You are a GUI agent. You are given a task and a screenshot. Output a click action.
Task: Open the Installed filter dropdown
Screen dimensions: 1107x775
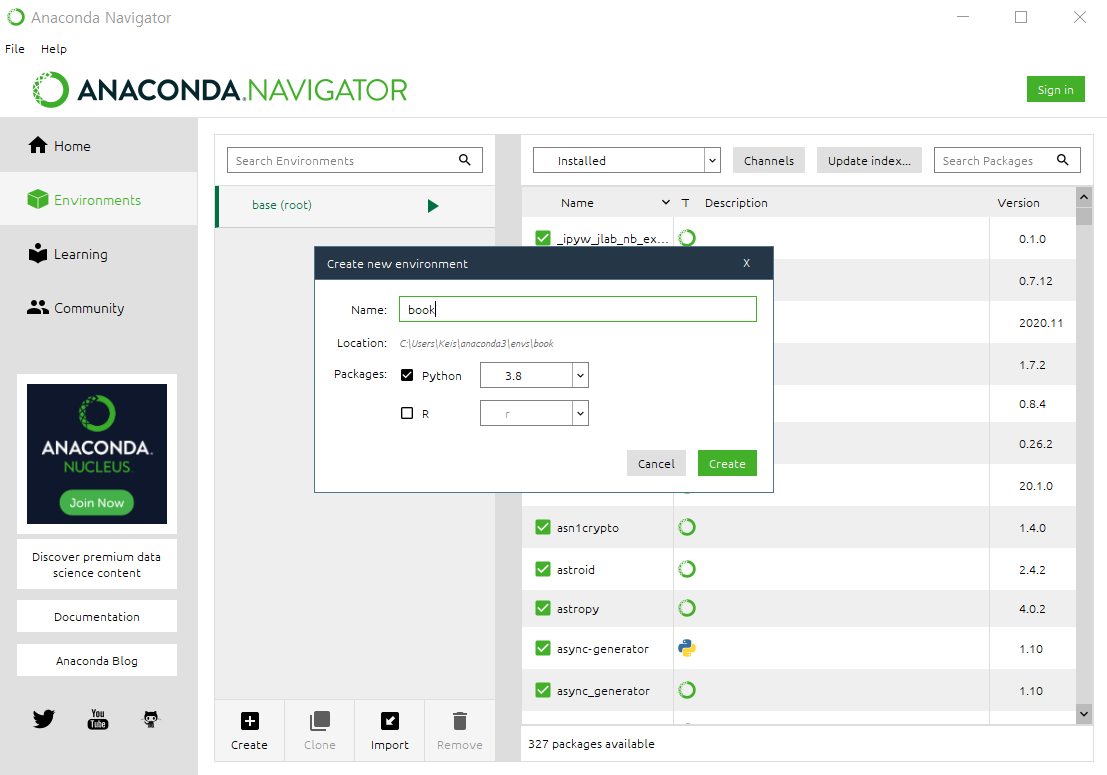(626, 160)
